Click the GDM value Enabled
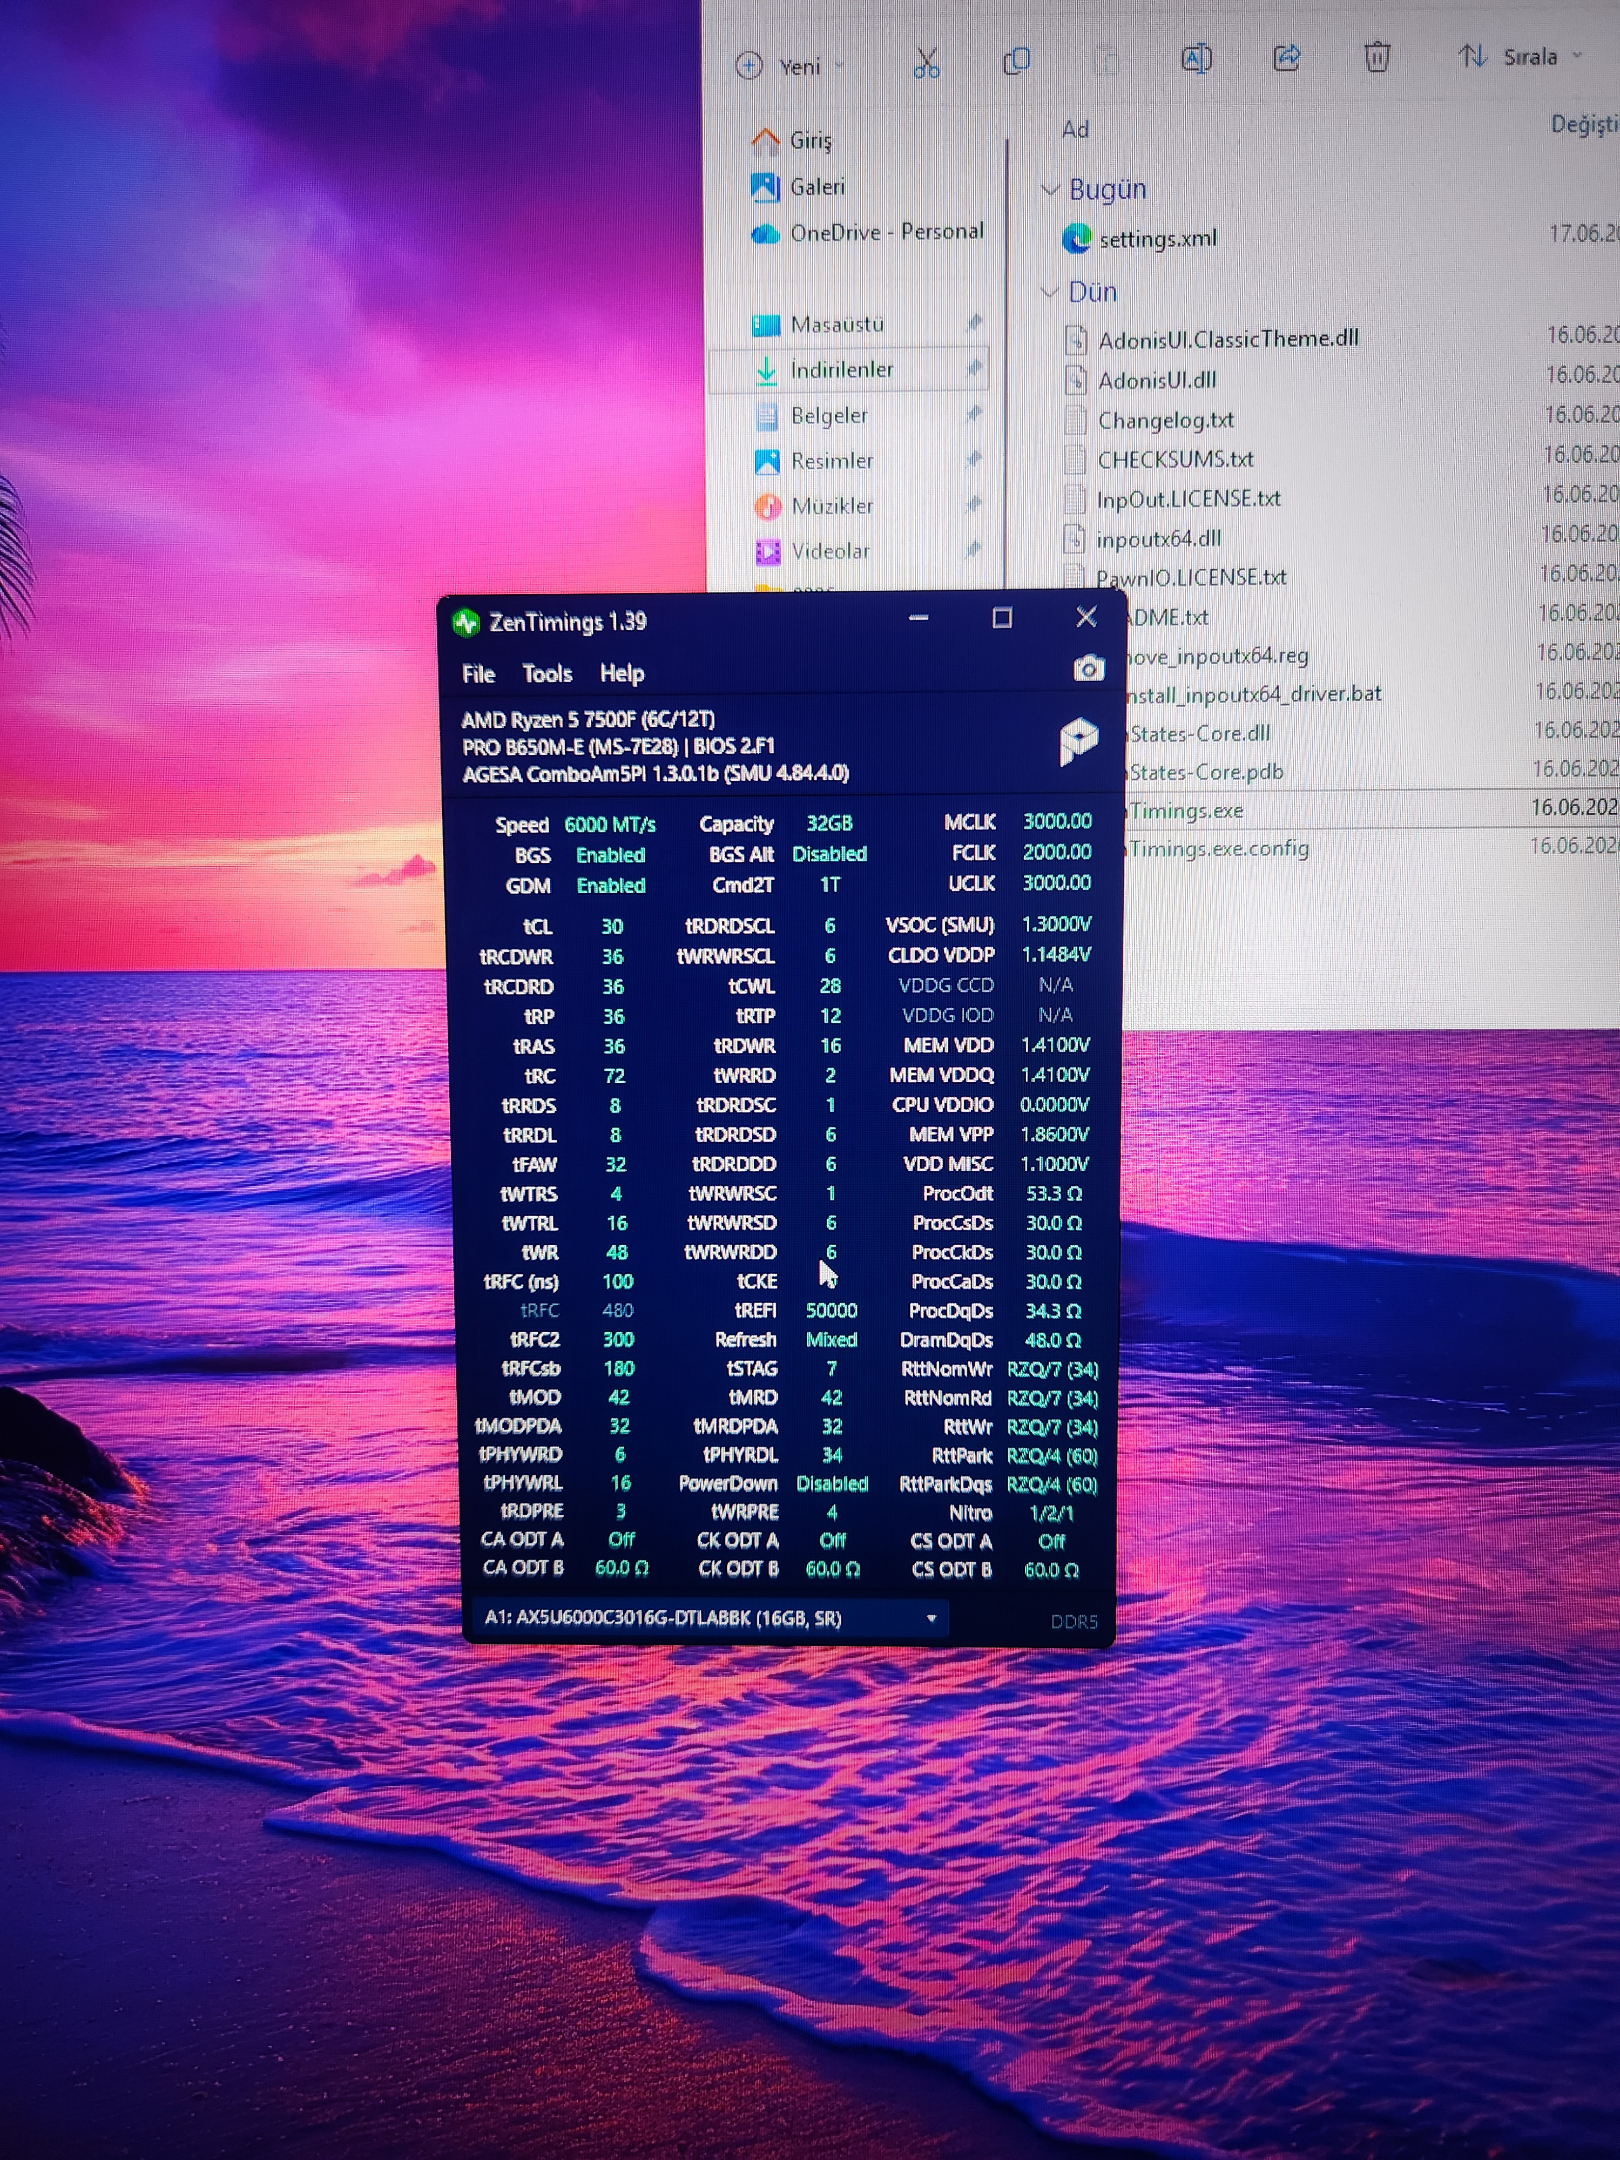 [611, 886]
